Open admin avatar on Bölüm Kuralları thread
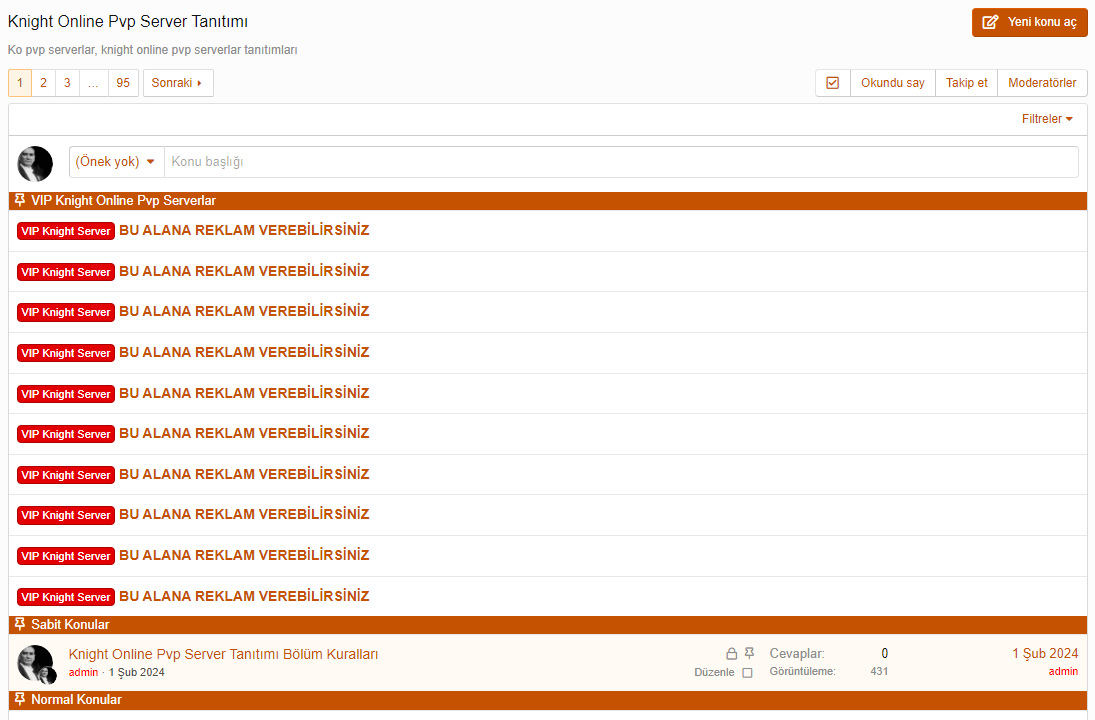The height and width of the screenshot is (720, 1095). [x=35, y=663]
